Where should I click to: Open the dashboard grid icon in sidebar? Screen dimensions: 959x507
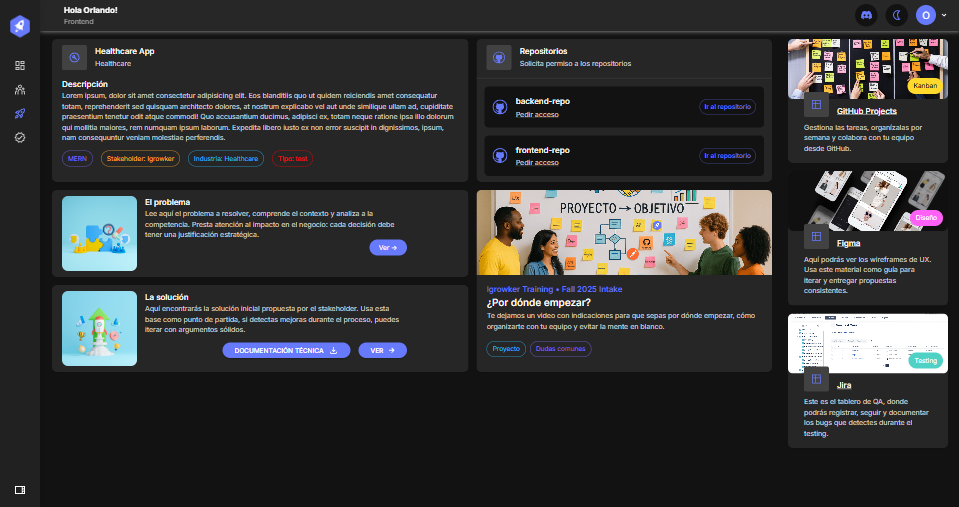[20, 65]
